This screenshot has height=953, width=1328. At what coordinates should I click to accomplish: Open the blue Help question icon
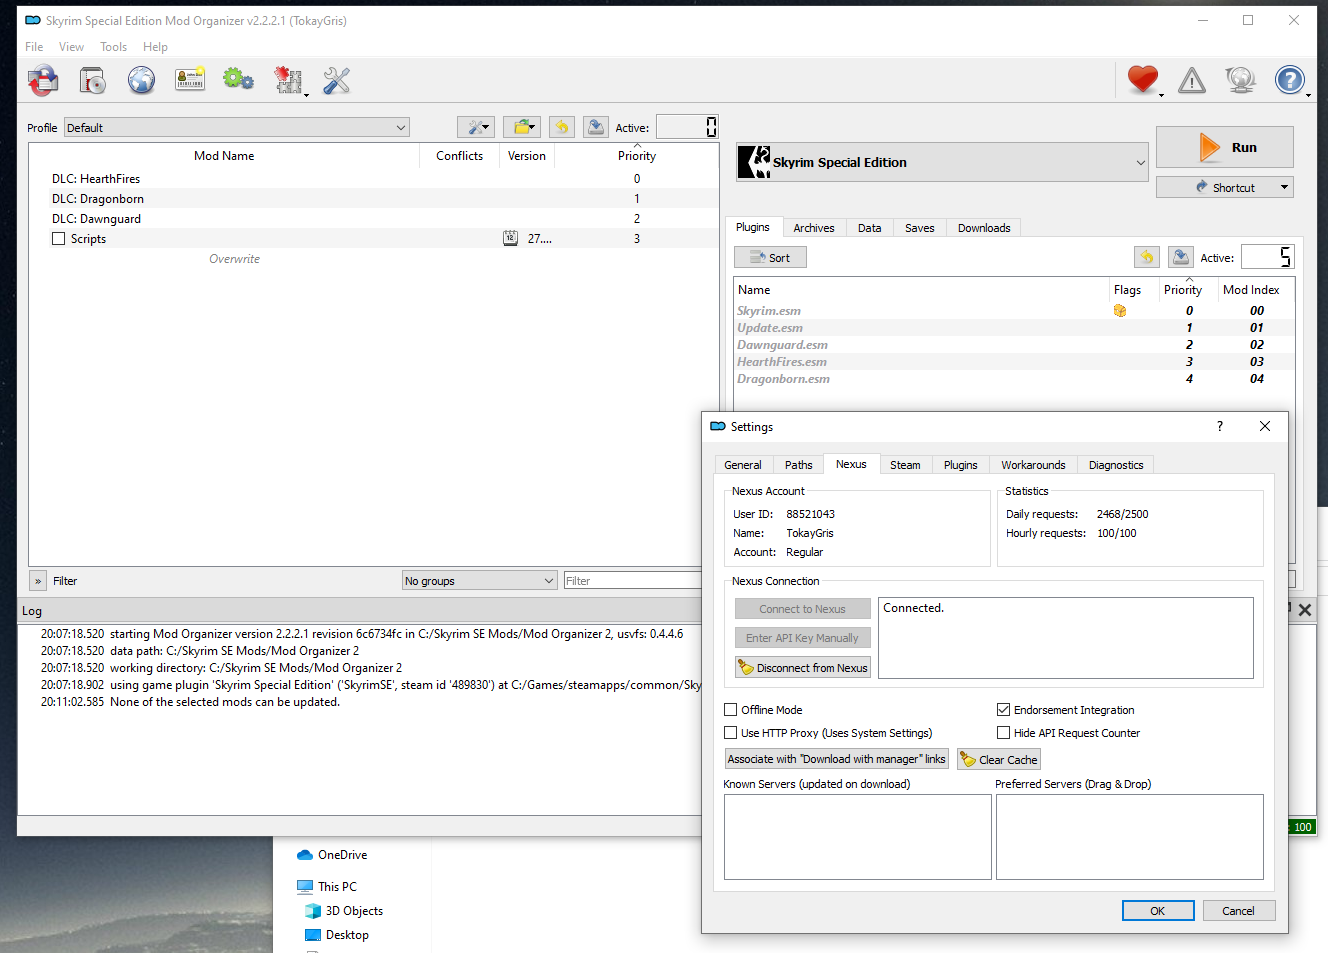(x=1290, y=80)
